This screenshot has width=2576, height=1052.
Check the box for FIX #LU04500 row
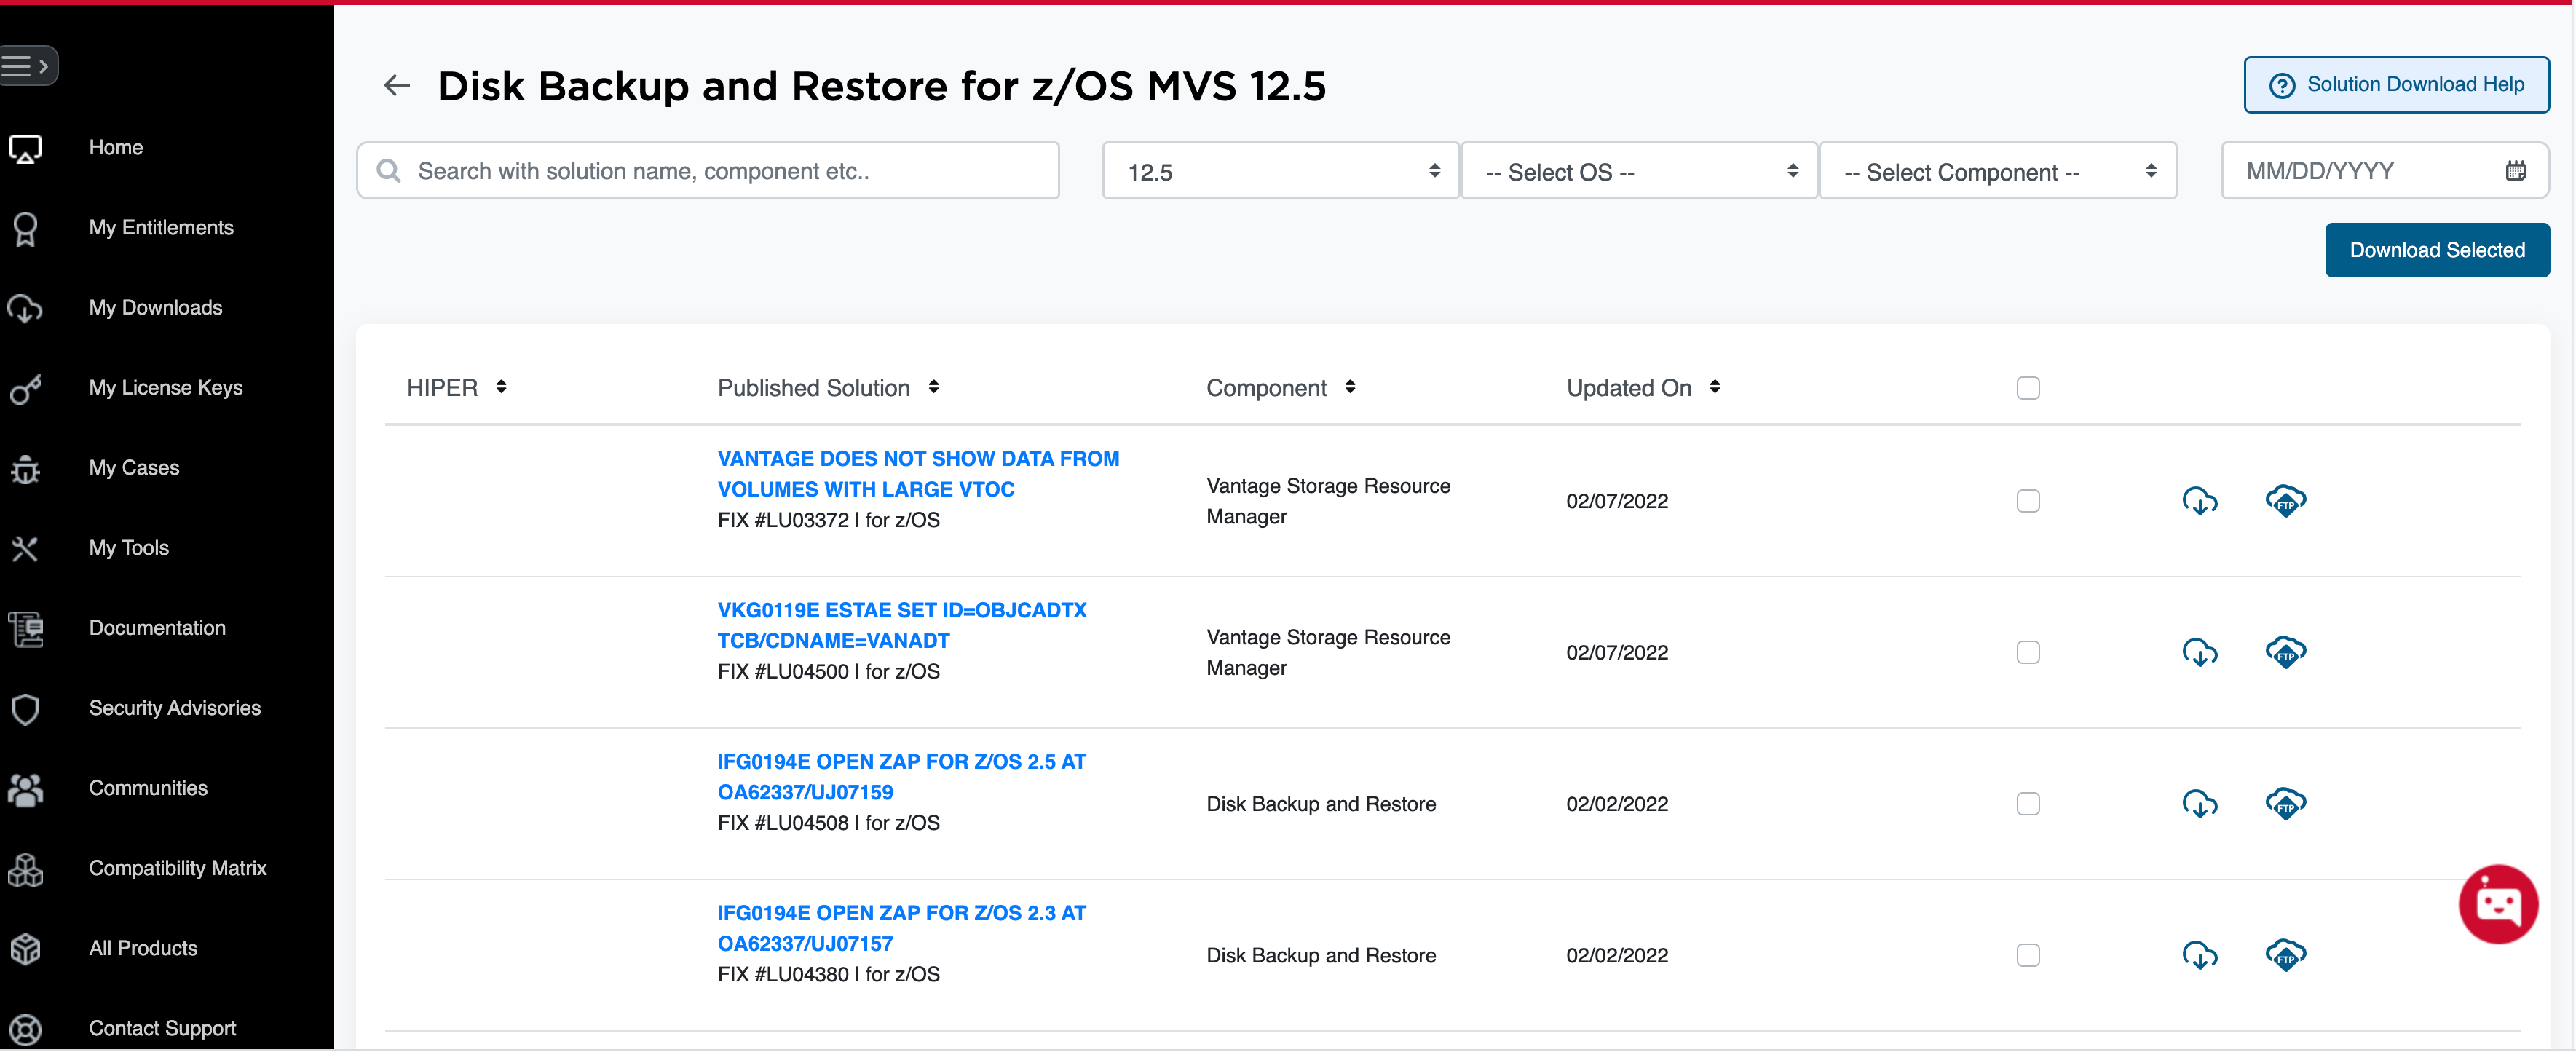click(x=2028, y=653)
